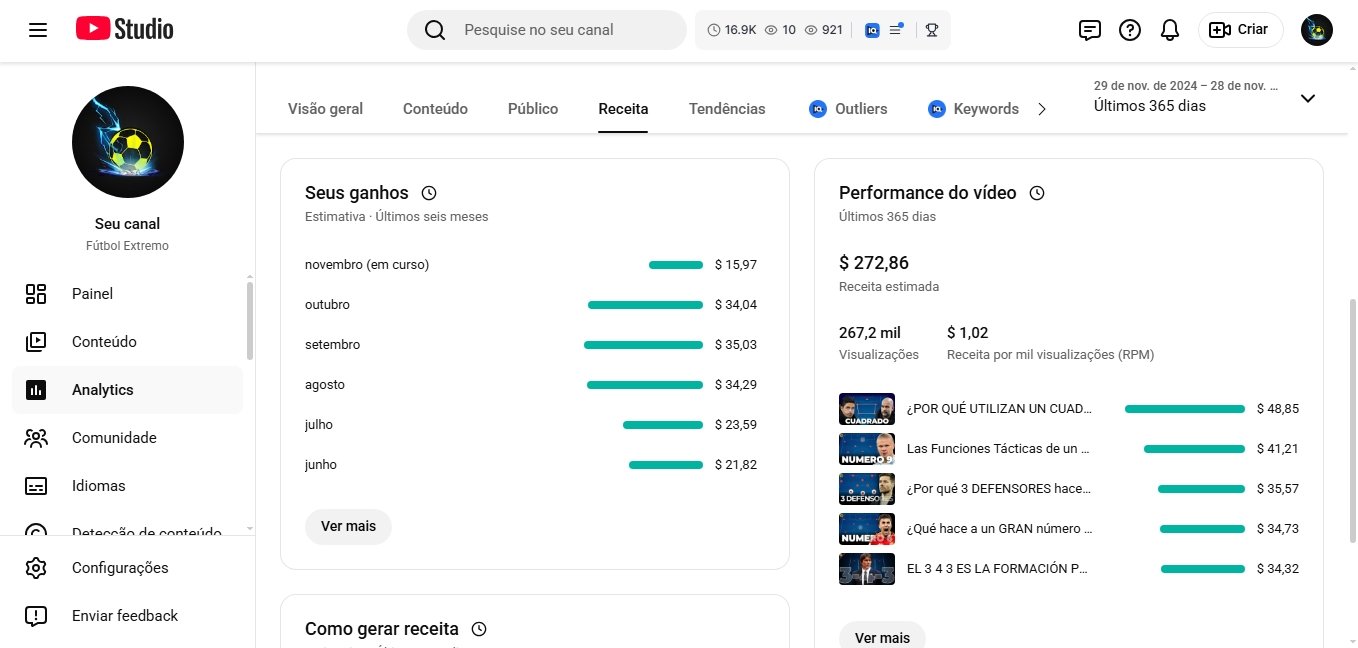Image resolution: width=1358 pixels, height=648 pixels.
Task: Open the notifications bell
Action: pos(1169,30)
